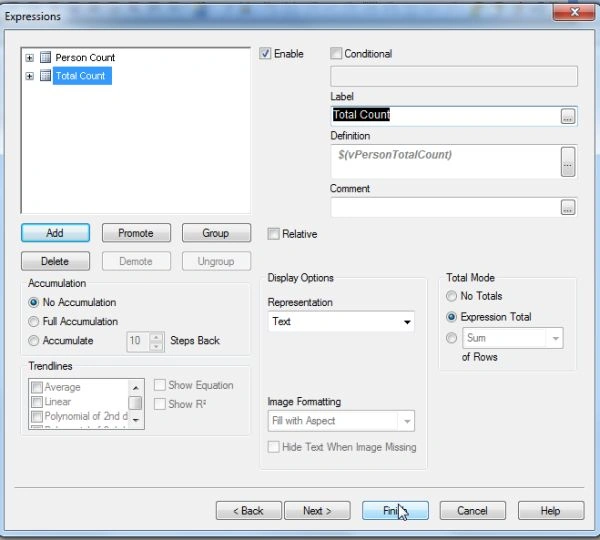
Task: Click the Add expression button
Action: [55, 233]
